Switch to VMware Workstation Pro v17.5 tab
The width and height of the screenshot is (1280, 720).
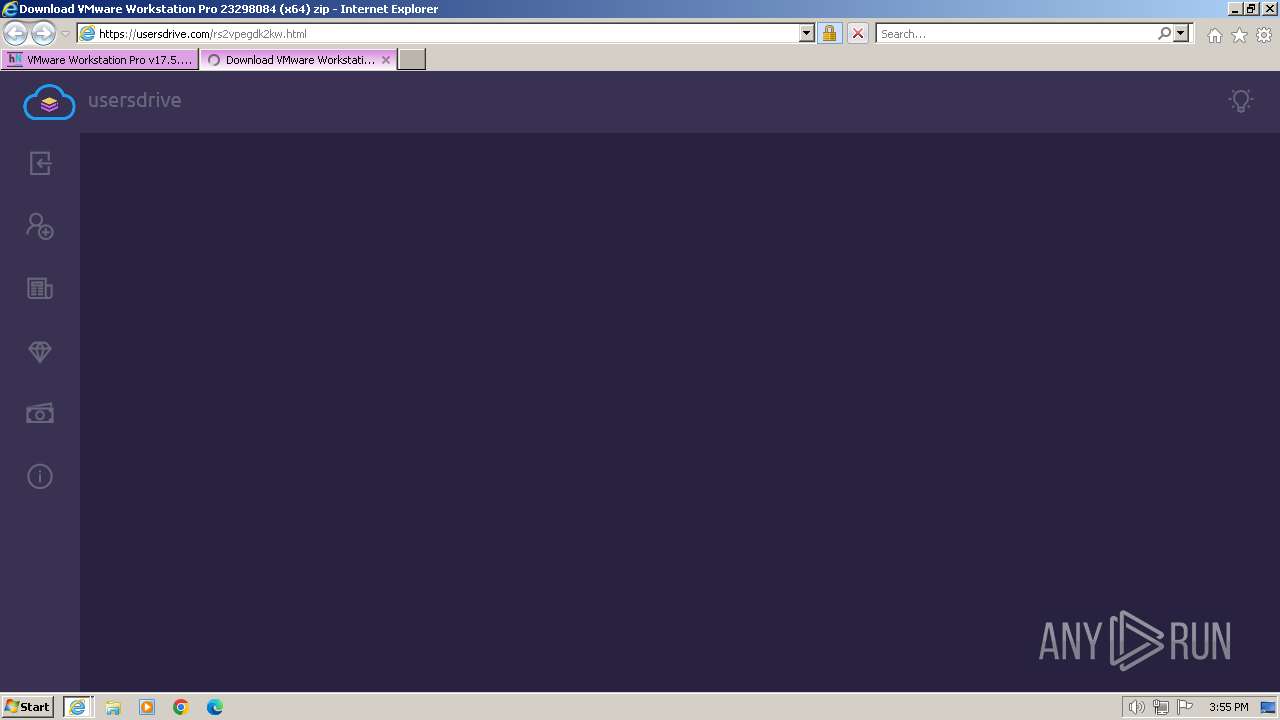pyautogui.click(x=100, y=60)
